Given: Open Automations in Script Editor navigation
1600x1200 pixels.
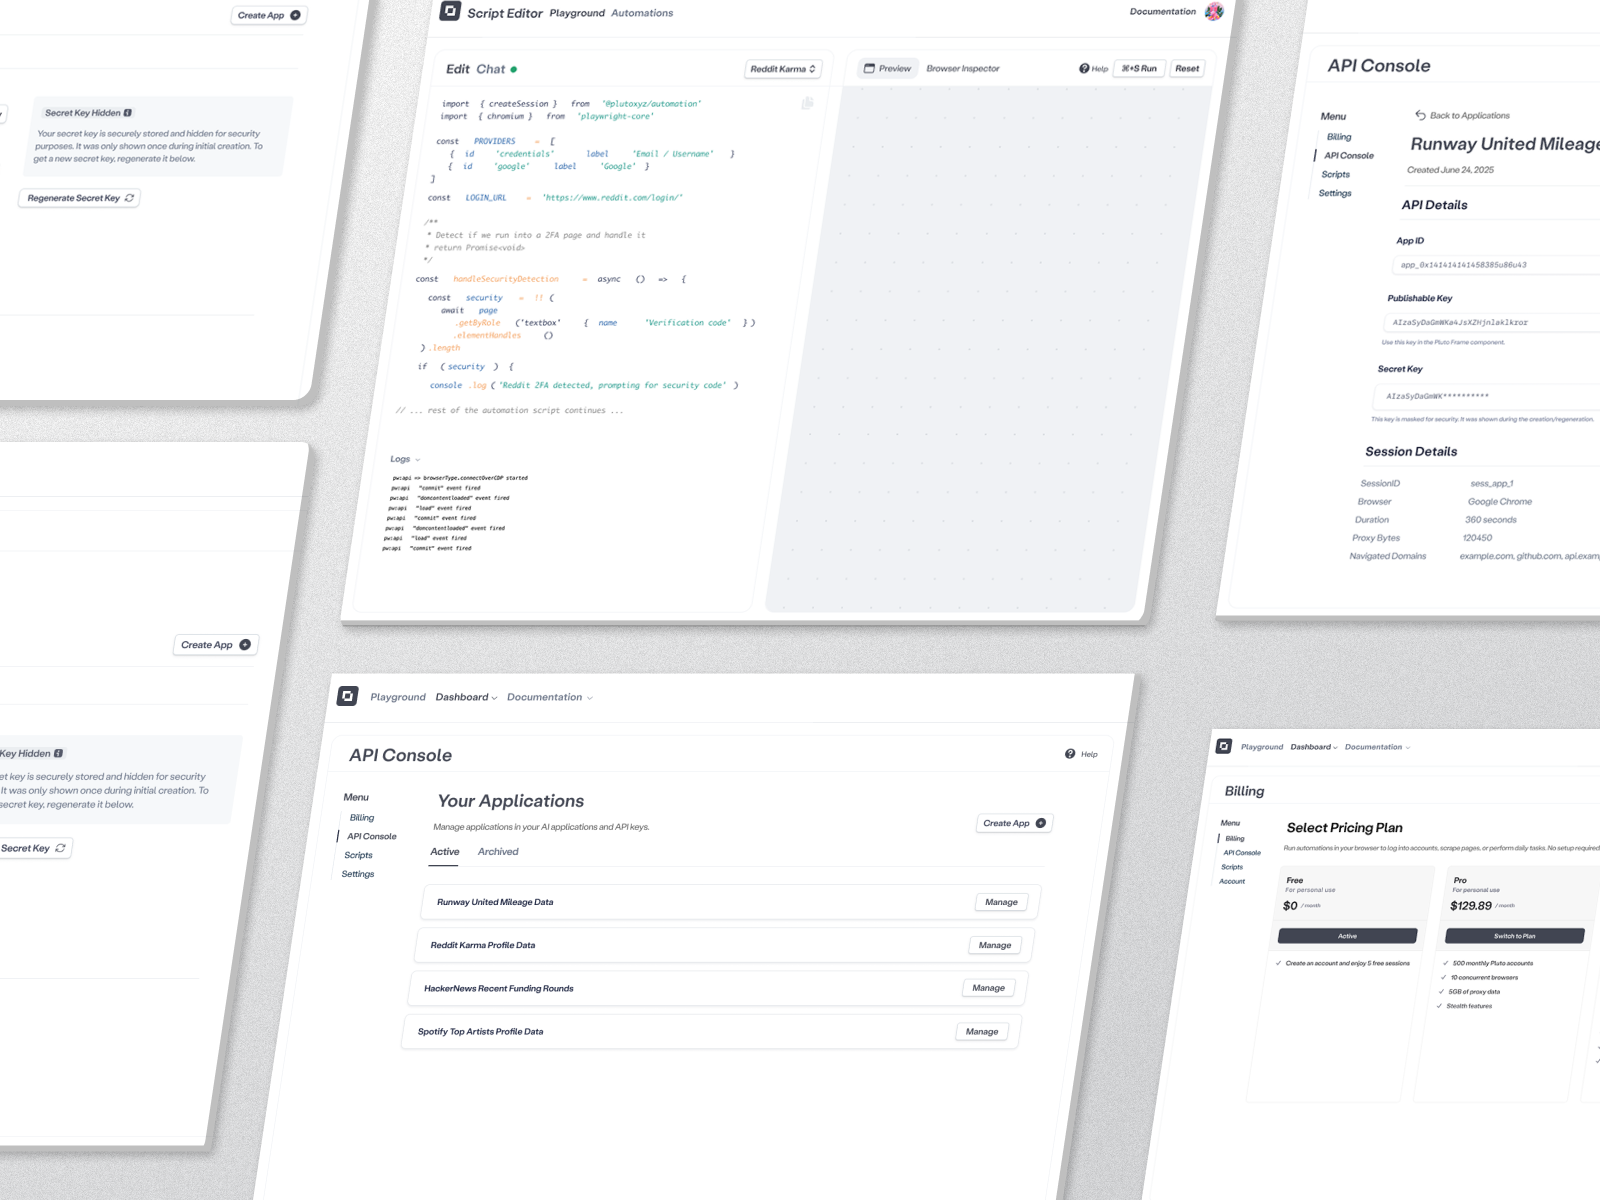Looking at the screenshot, I should (642, 13).
